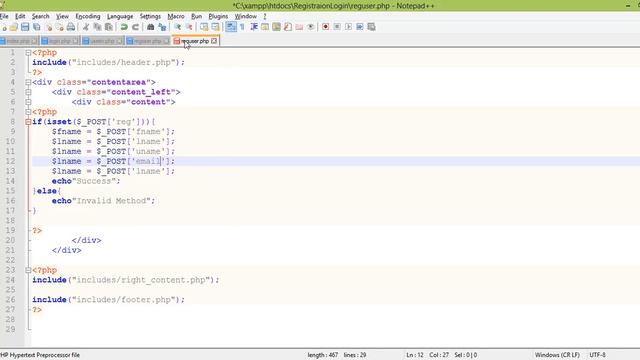Click the echo"Success"; line of code
This screenshot has height=360, width=640.
pyautogui.click(x=86, y=181)
